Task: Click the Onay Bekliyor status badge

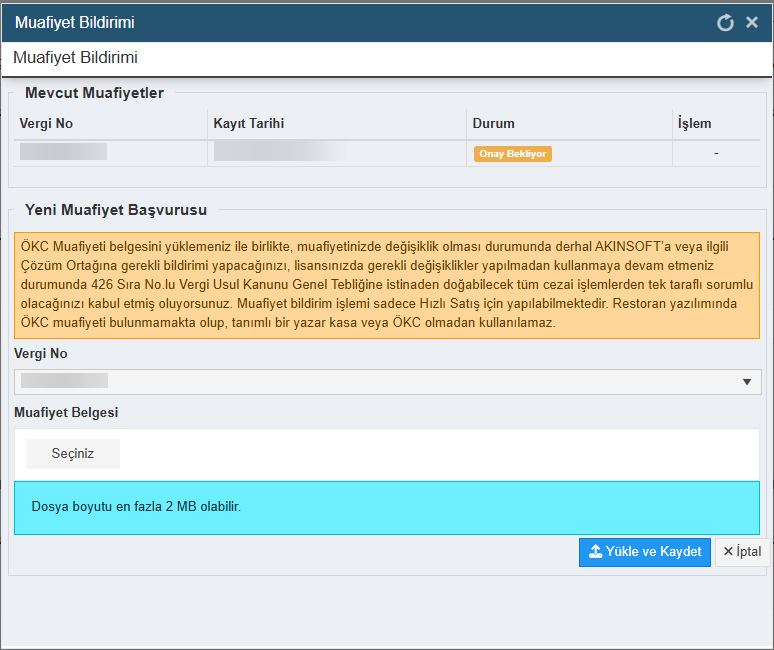Action: [x=512, y=154]
